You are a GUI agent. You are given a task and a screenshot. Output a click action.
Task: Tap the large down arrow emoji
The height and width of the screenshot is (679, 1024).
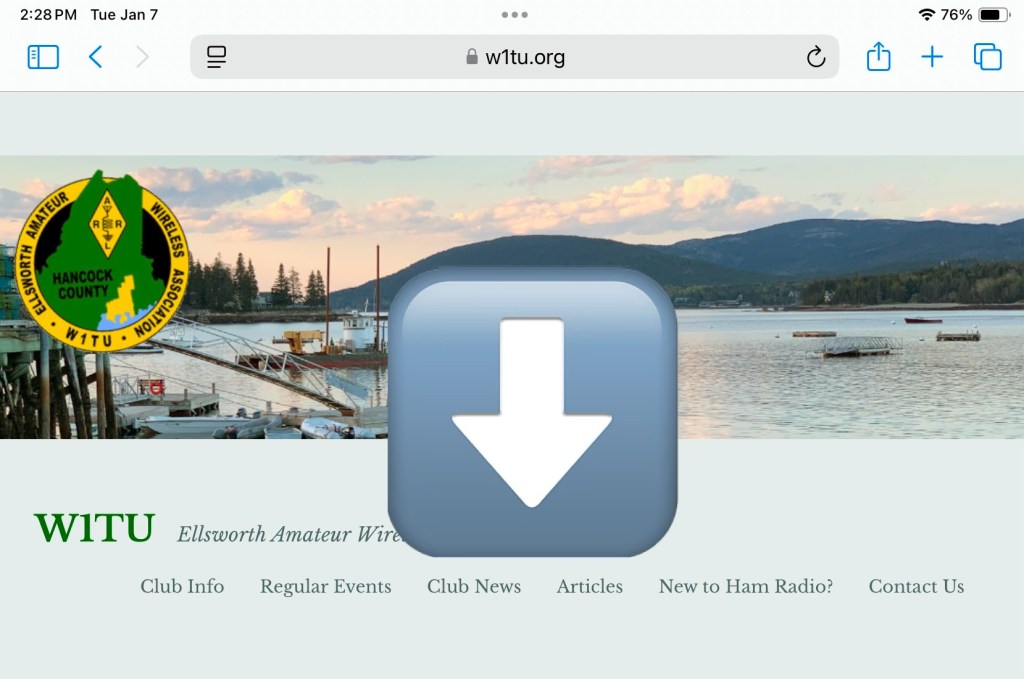click(x=532, y=412)
